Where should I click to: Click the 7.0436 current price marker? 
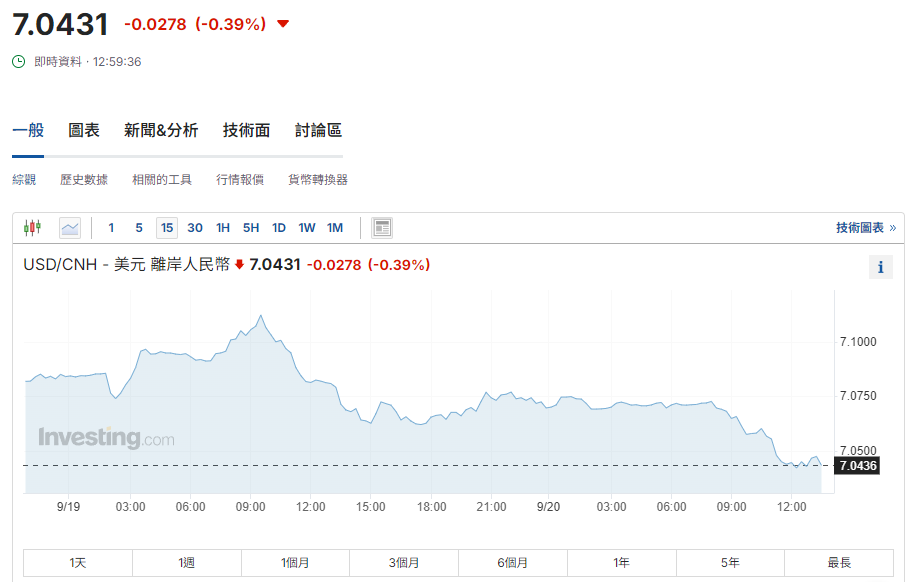click(x=858, y=466)
